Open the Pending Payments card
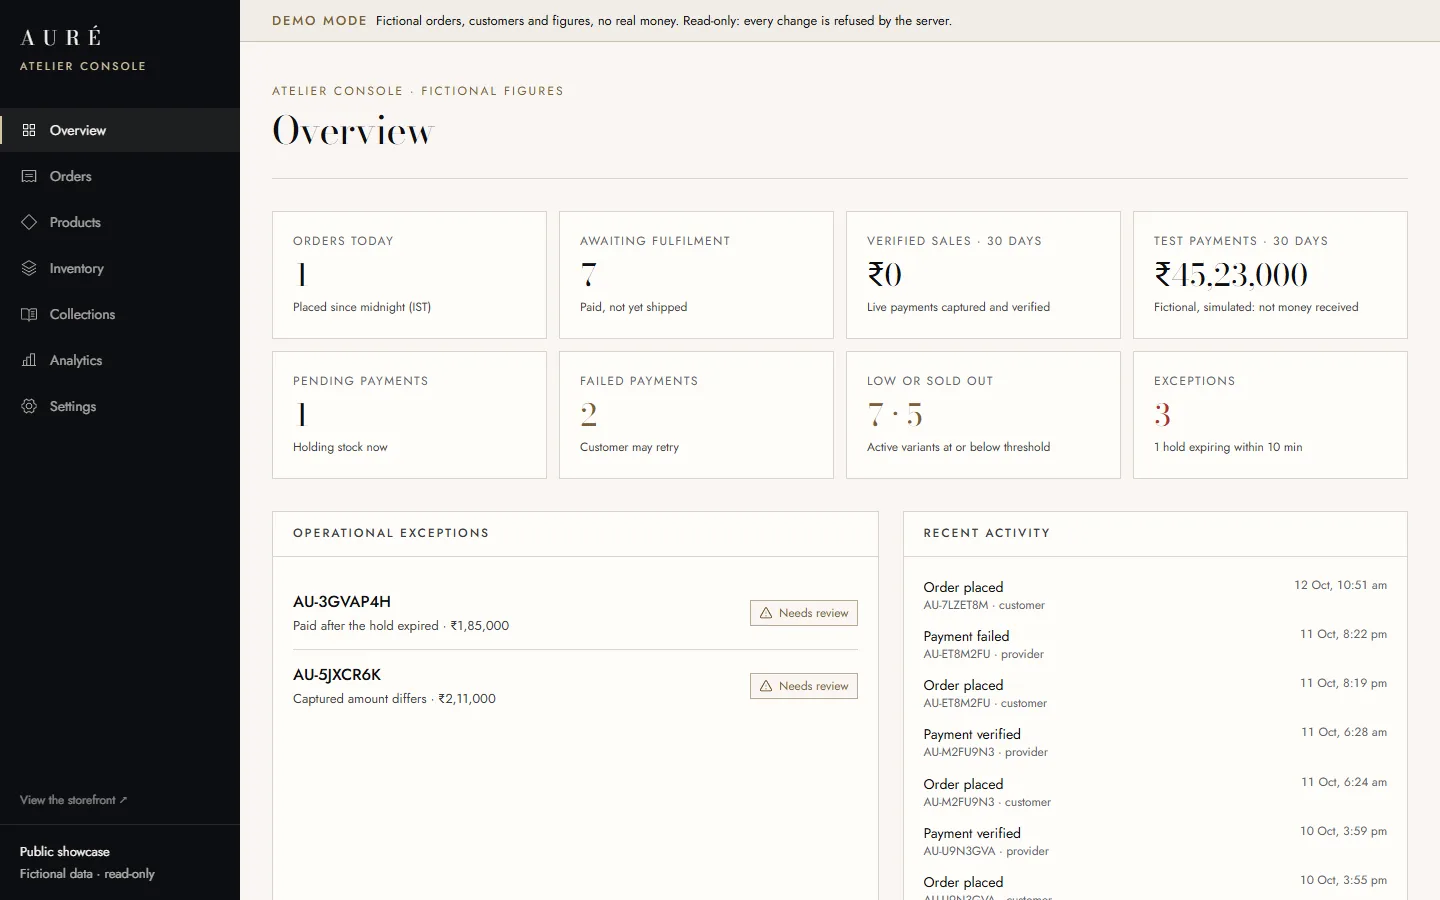 pos(409,415)
